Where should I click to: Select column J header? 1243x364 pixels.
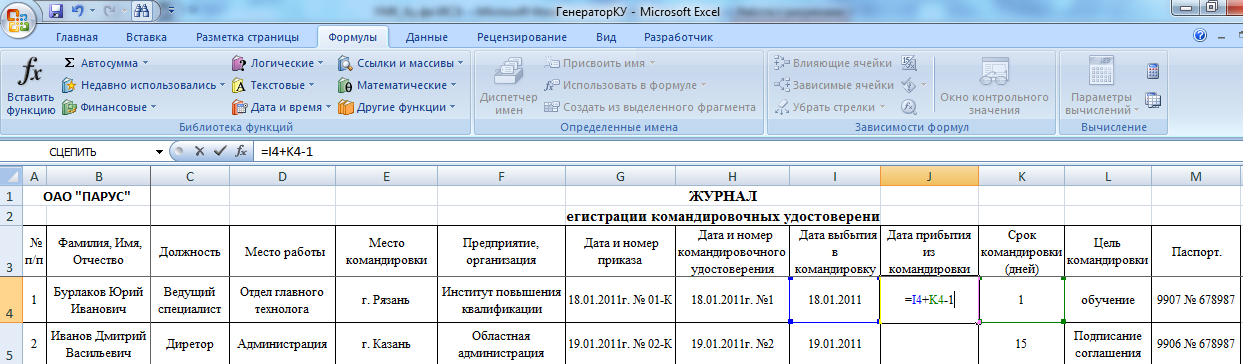coord(929,177)
